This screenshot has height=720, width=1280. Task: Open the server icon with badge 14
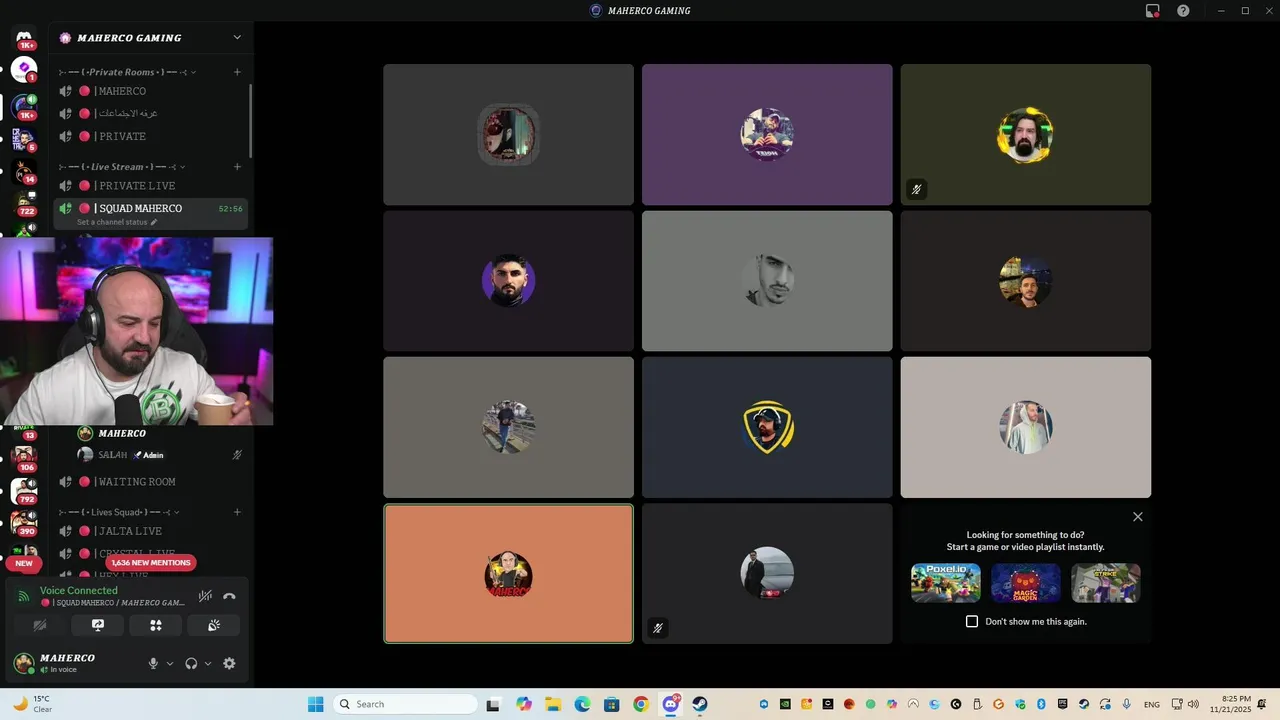[24, 171]
